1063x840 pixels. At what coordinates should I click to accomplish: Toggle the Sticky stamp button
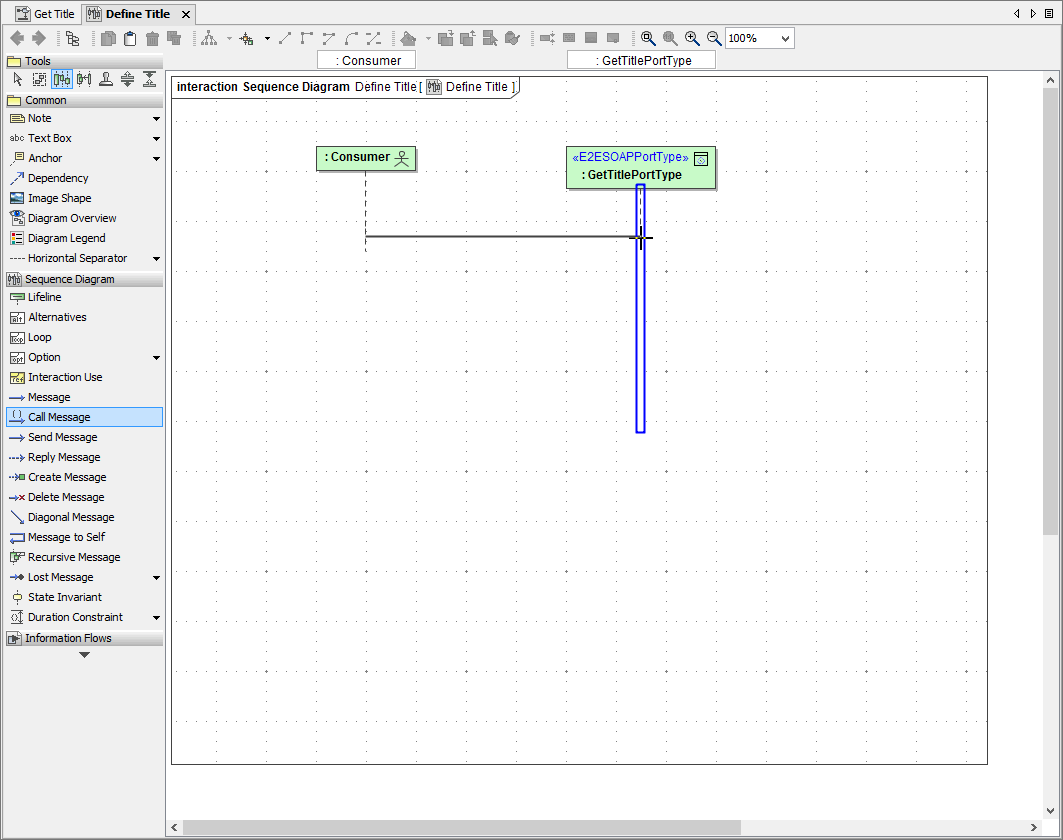click(105, 80)
